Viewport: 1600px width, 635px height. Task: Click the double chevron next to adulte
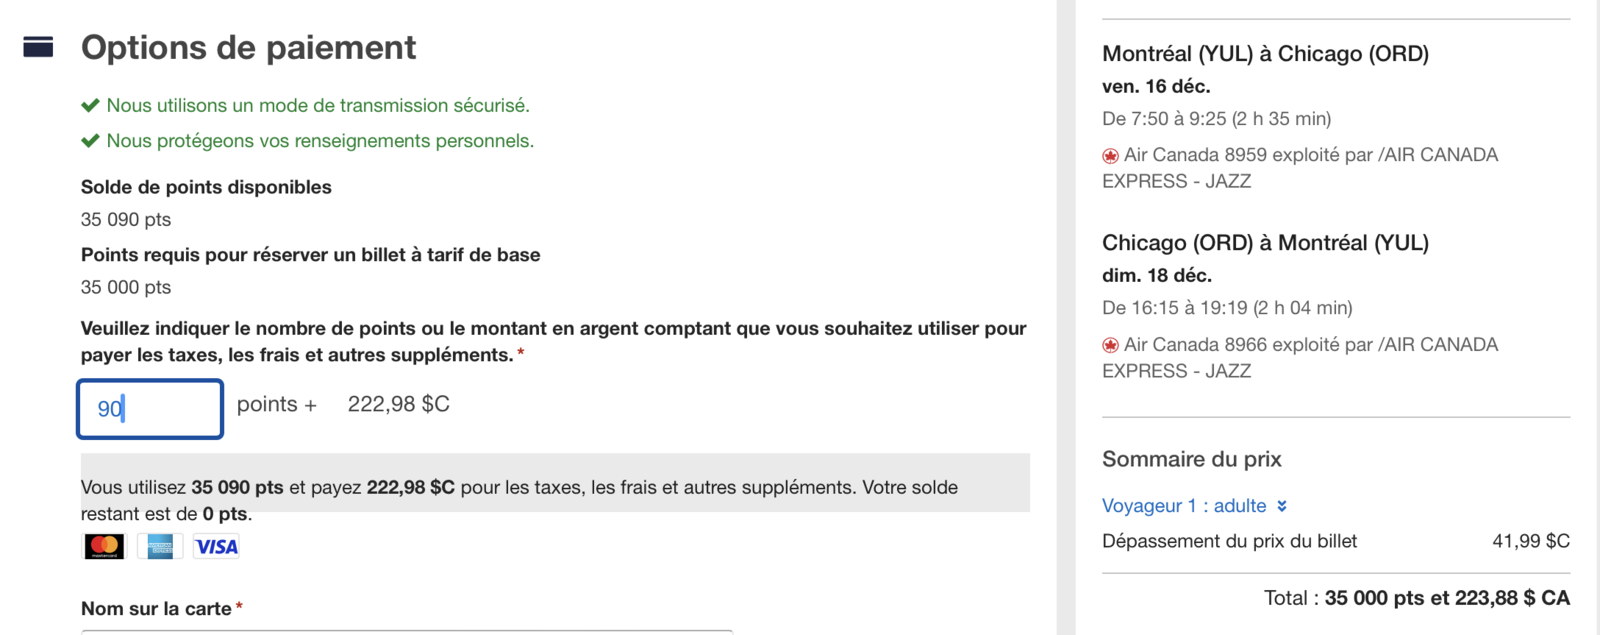point(1282,506)
